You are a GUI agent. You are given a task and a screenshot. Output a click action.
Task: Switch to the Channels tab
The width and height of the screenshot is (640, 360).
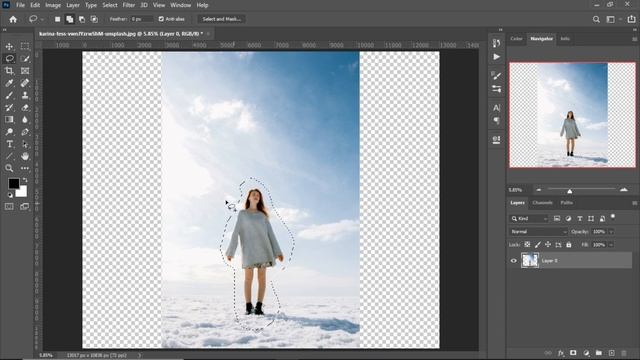[x=542, y=203]
